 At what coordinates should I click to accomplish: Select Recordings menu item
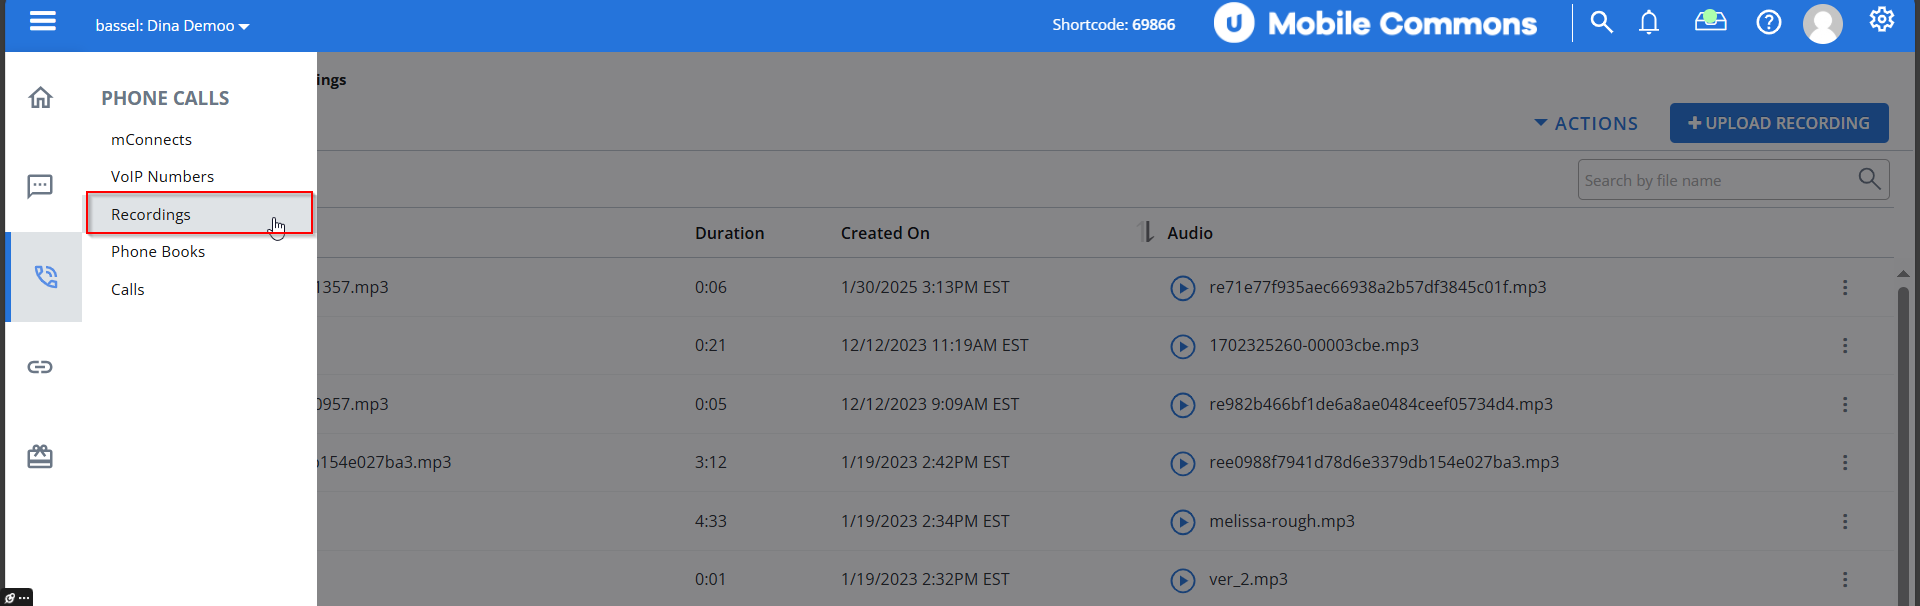coord(199,214)
